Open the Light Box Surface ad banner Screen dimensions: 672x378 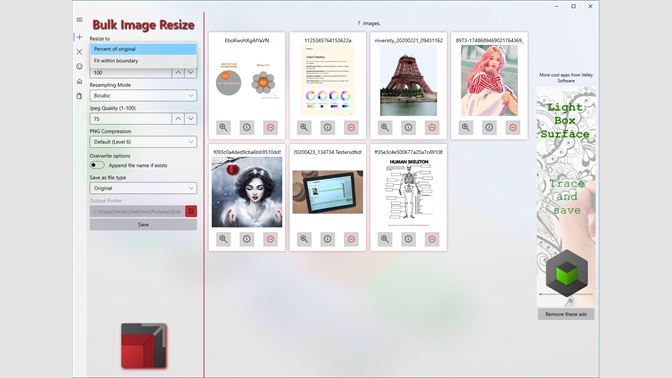pyautogui.click(x=566, y=197)
